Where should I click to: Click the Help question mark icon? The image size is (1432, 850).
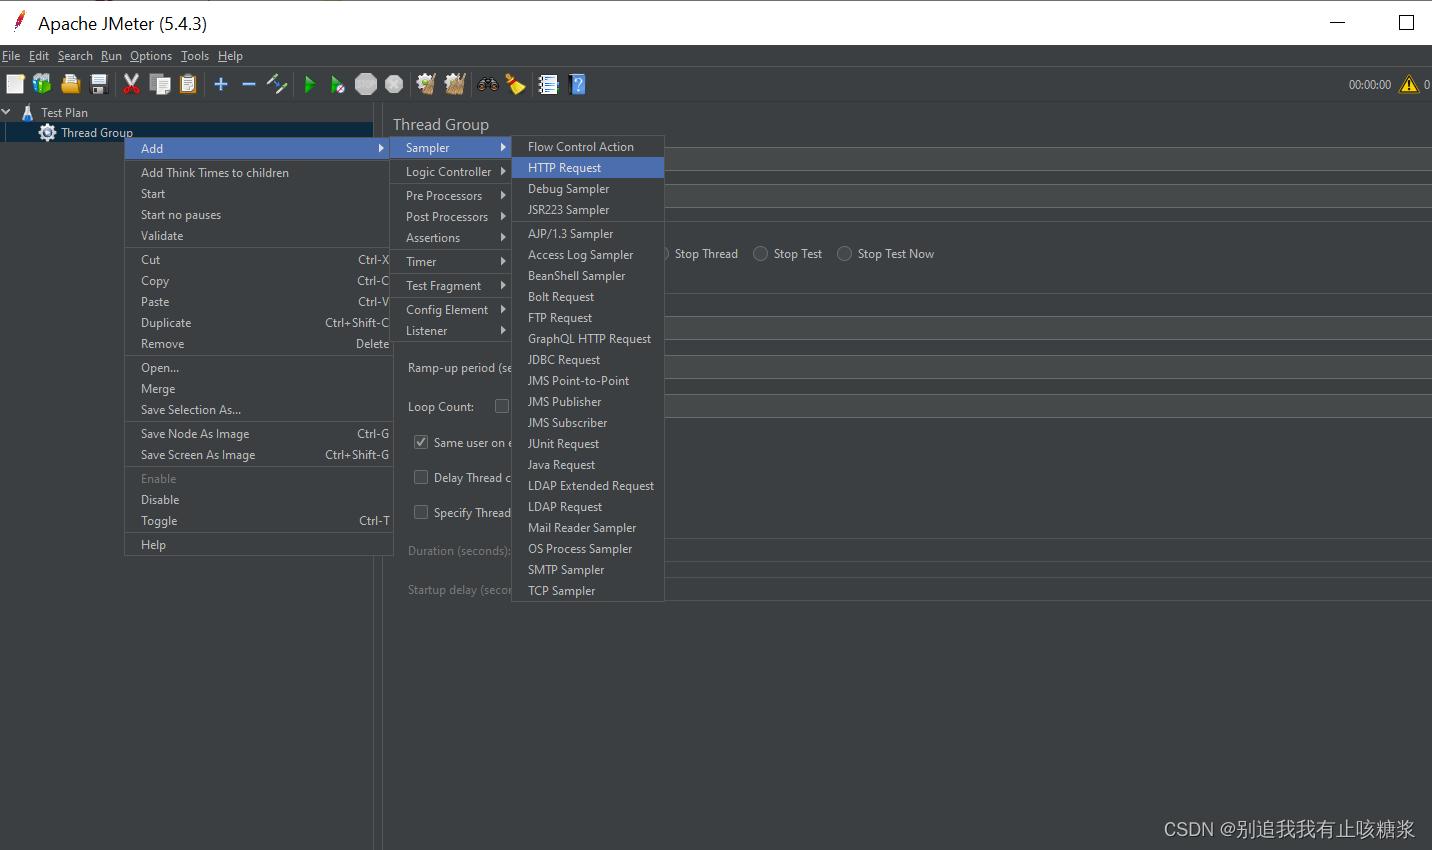click(x=577, y=84)
